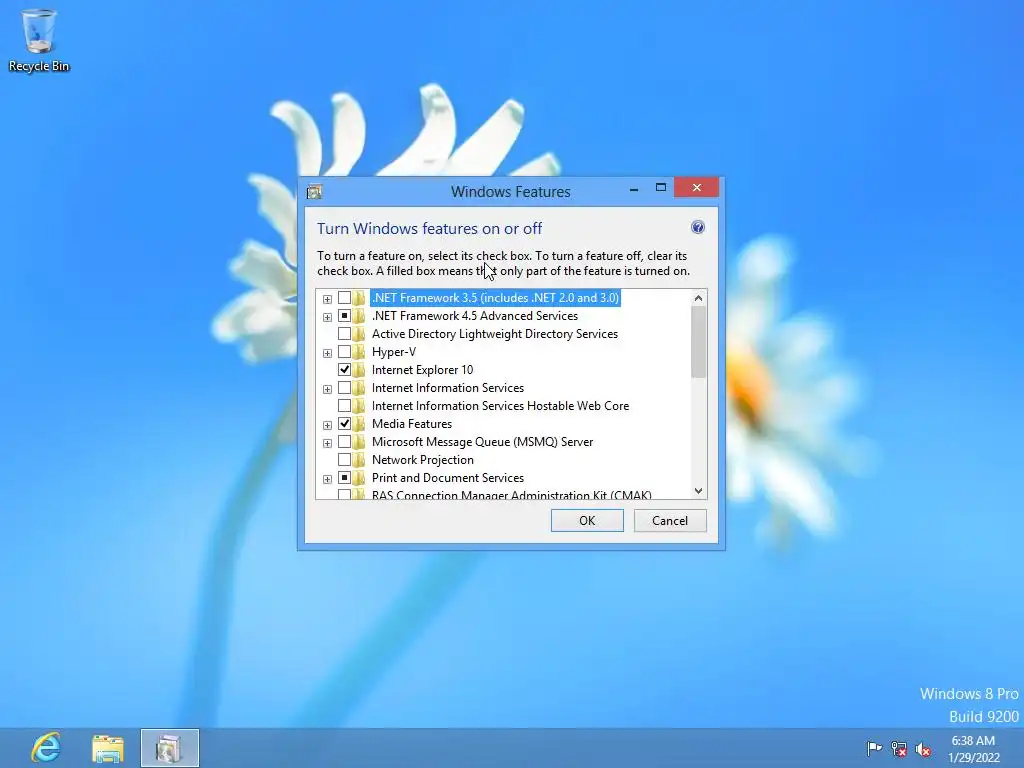Select "Microsoft Message Queue (MSMQ) Server" row text
The image size is (1024, 768).
click(483, 442)
